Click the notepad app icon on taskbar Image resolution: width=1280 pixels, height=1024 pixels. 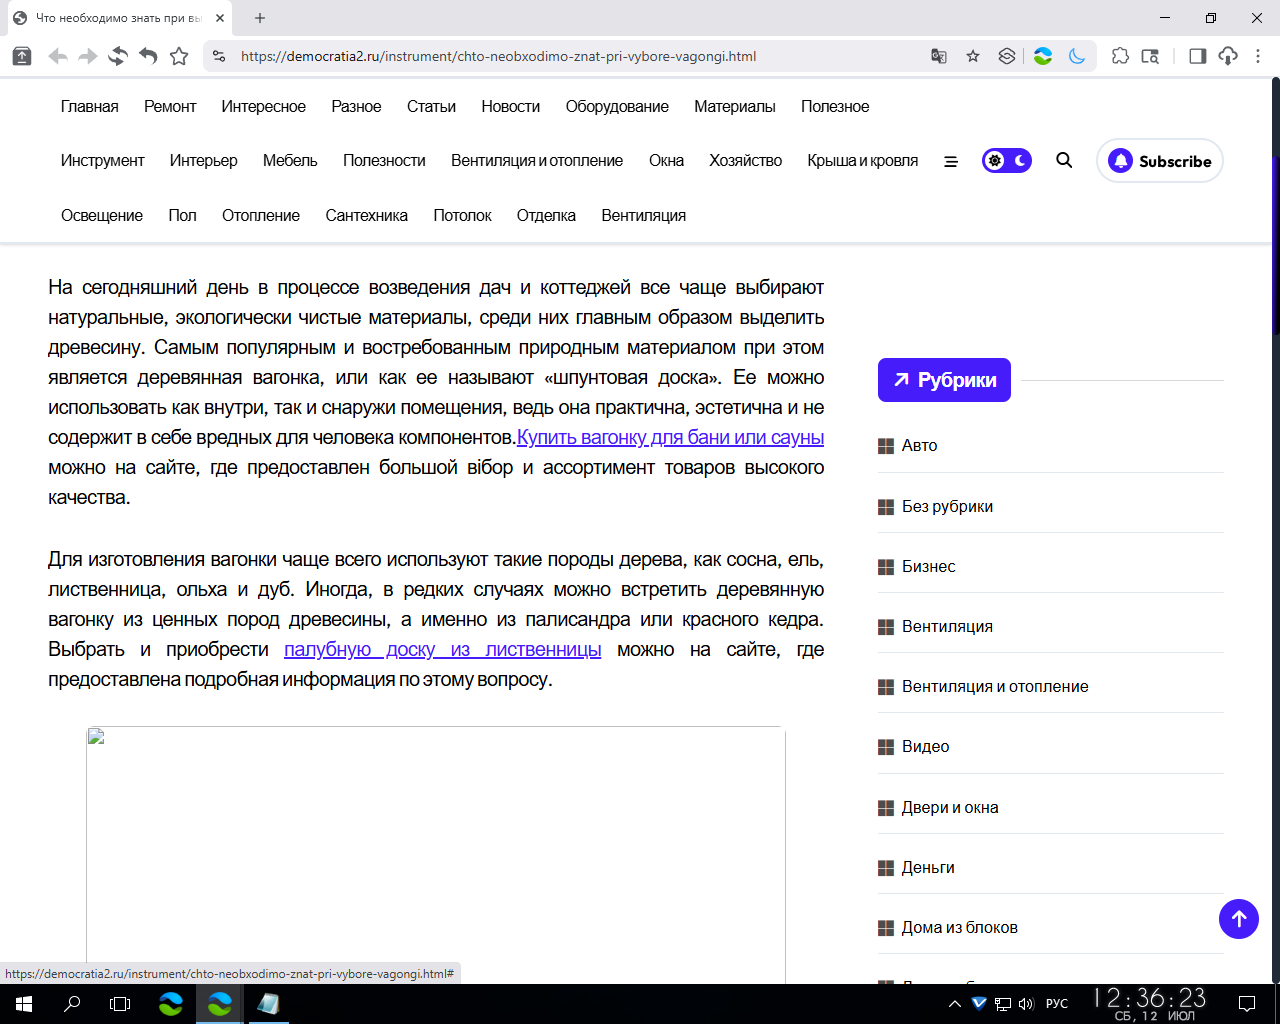(268, 1004)
